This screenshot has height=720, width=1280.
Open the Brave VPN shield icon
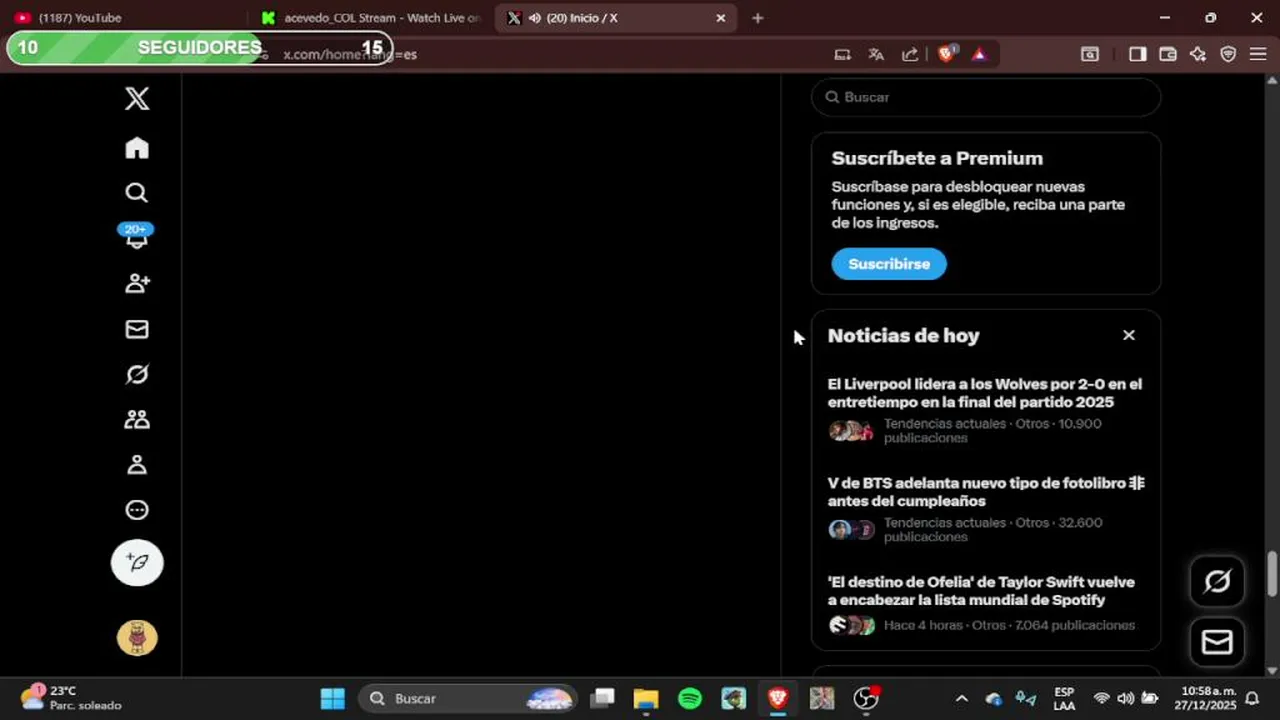coord(1228,54)
